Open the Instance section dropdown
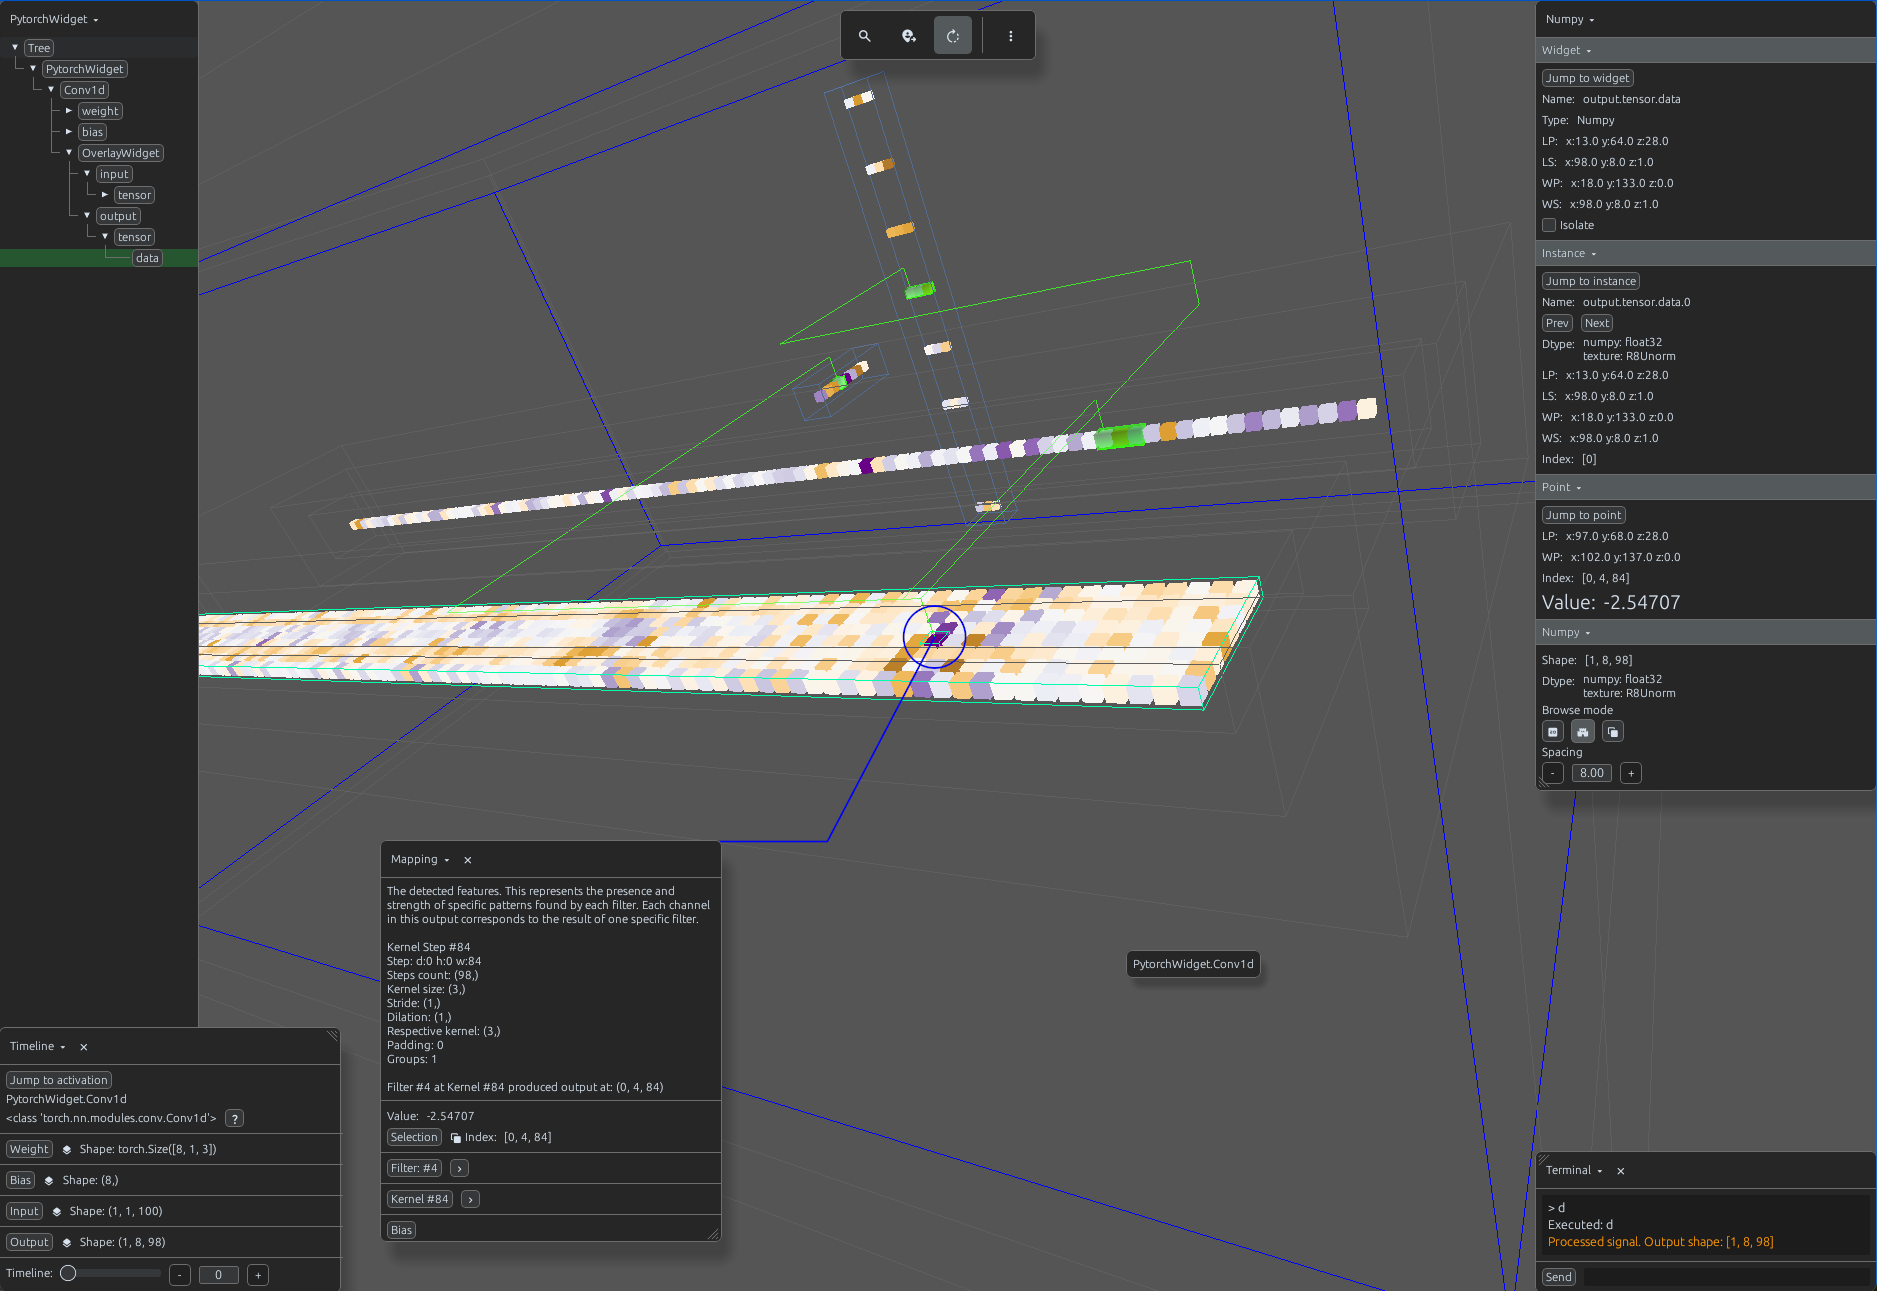This screenshot has height=1291, width=1877. (1569, 253)
